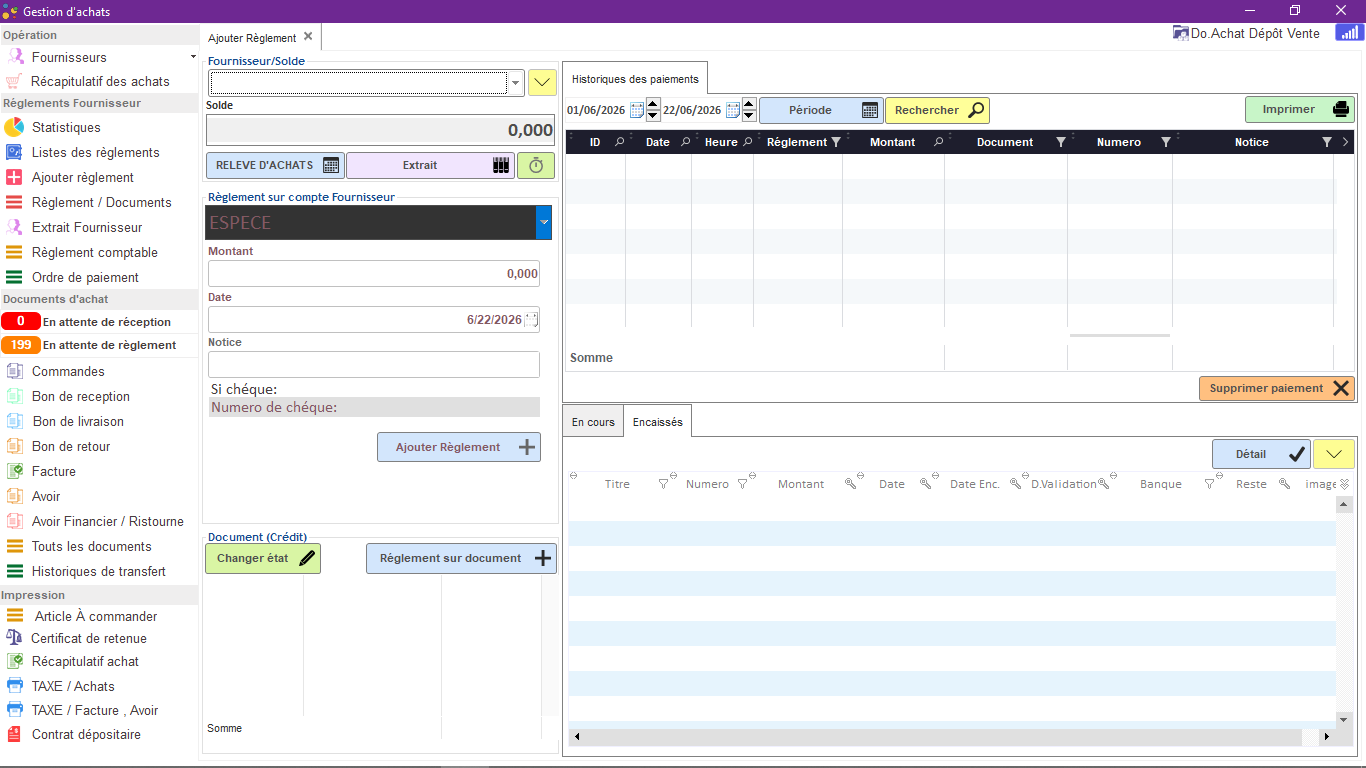Click Certificat de retenue scales icon
Screen dimensions: 1366x768
[x=14, y=638]
